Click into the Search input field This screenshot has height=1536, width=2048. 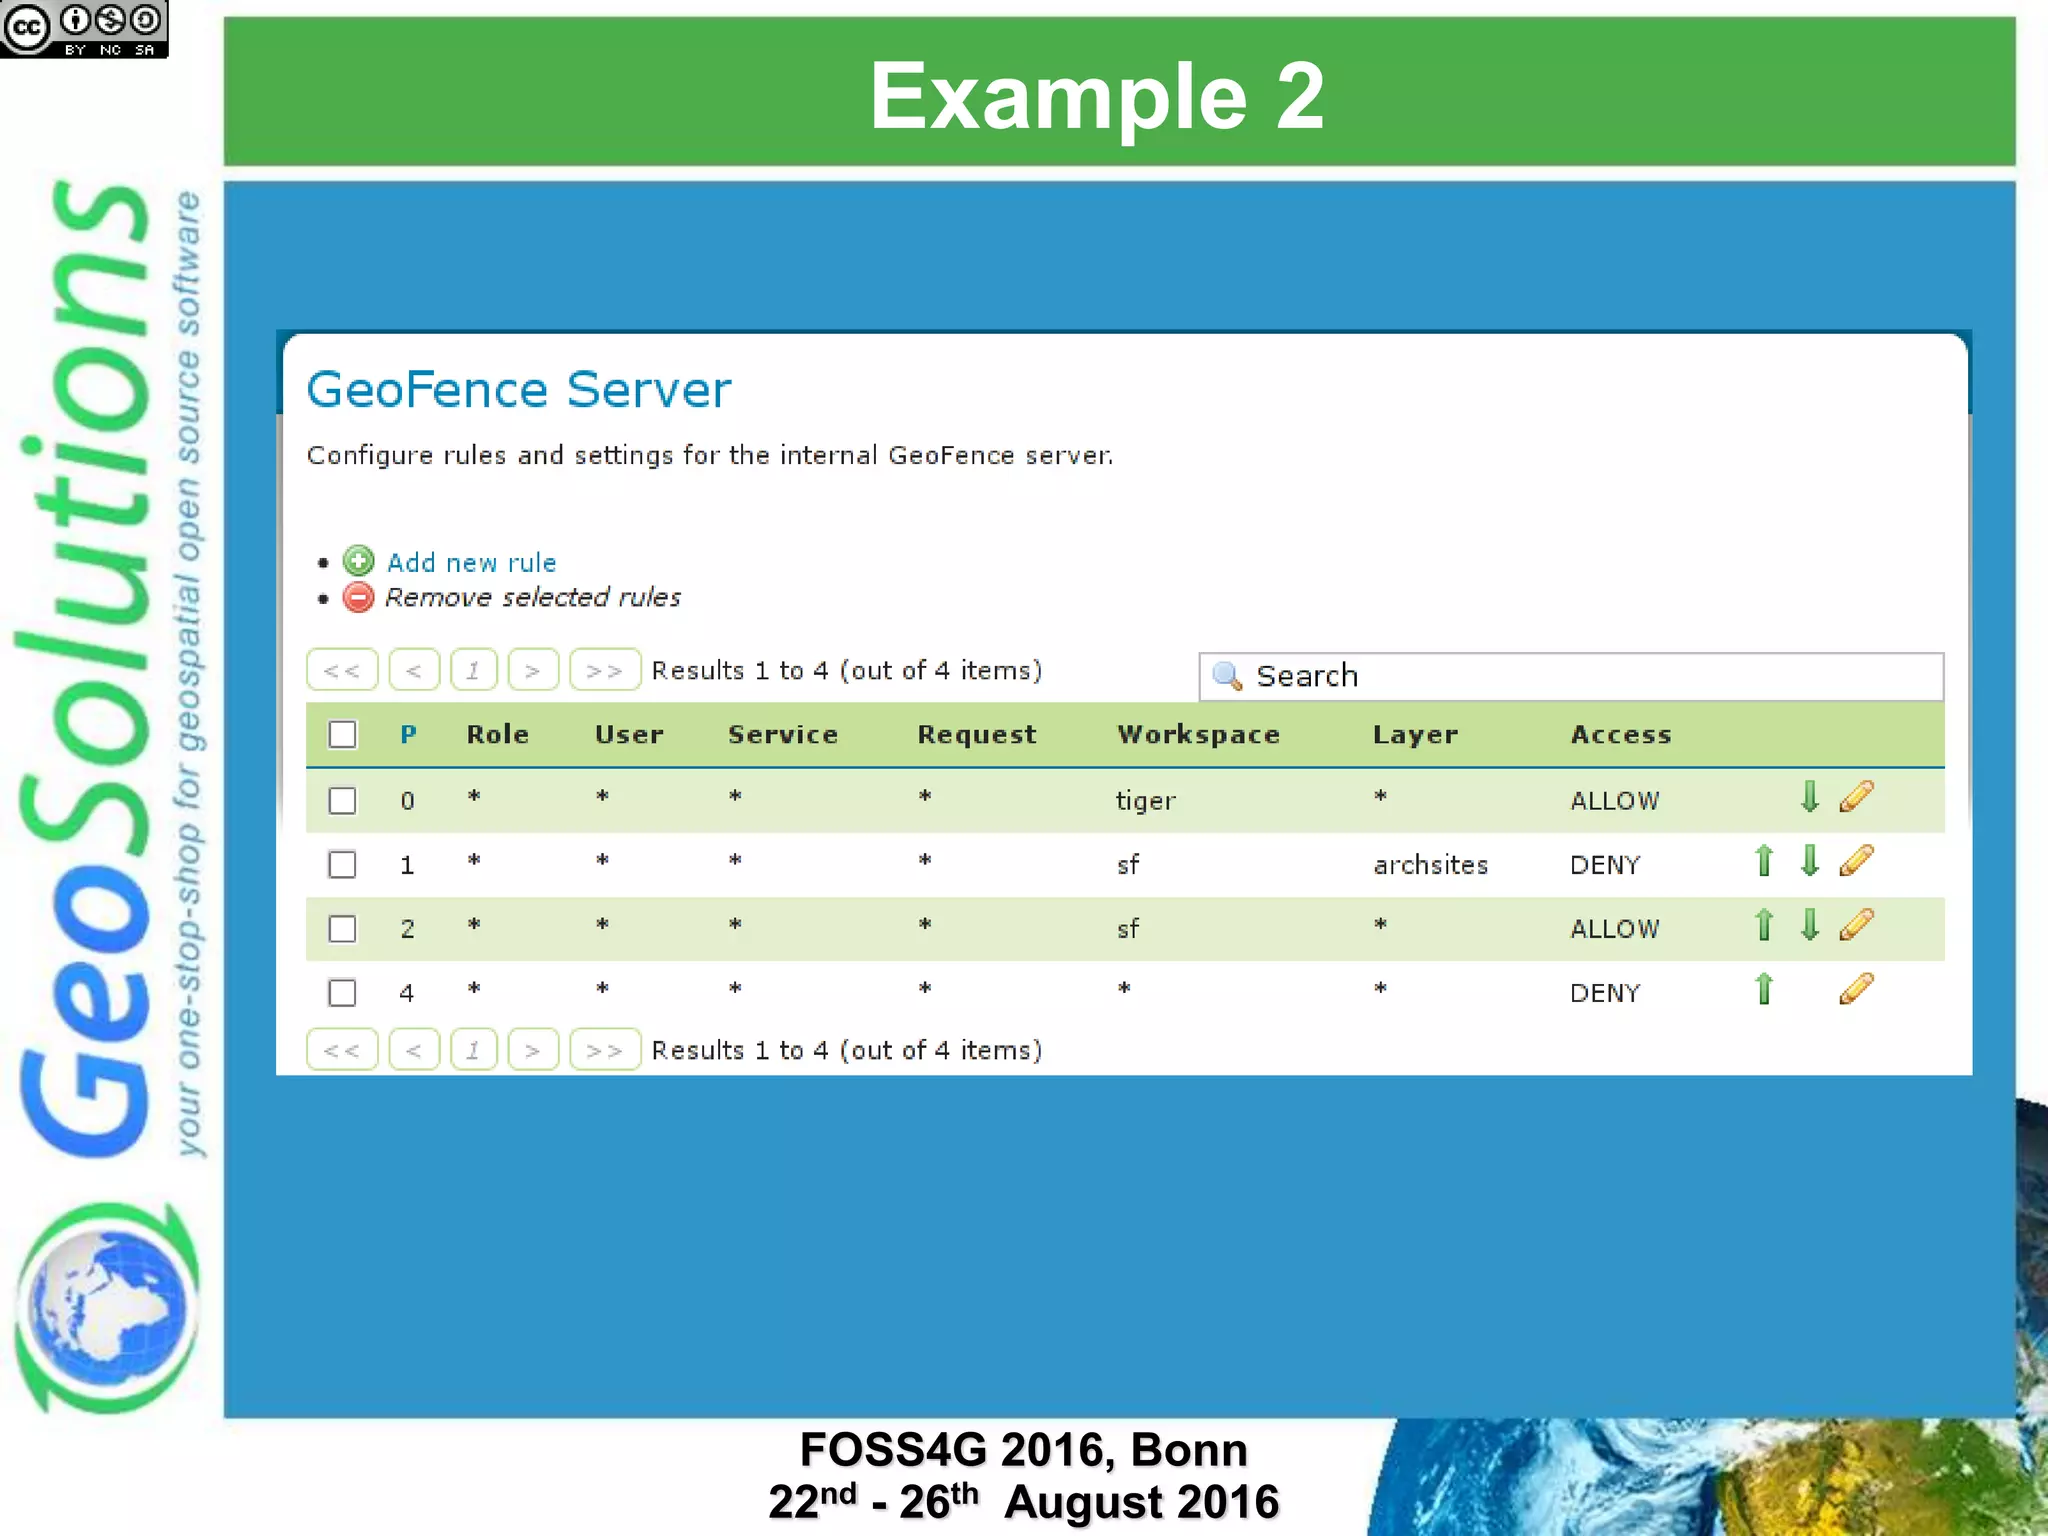click(1571, 677)
